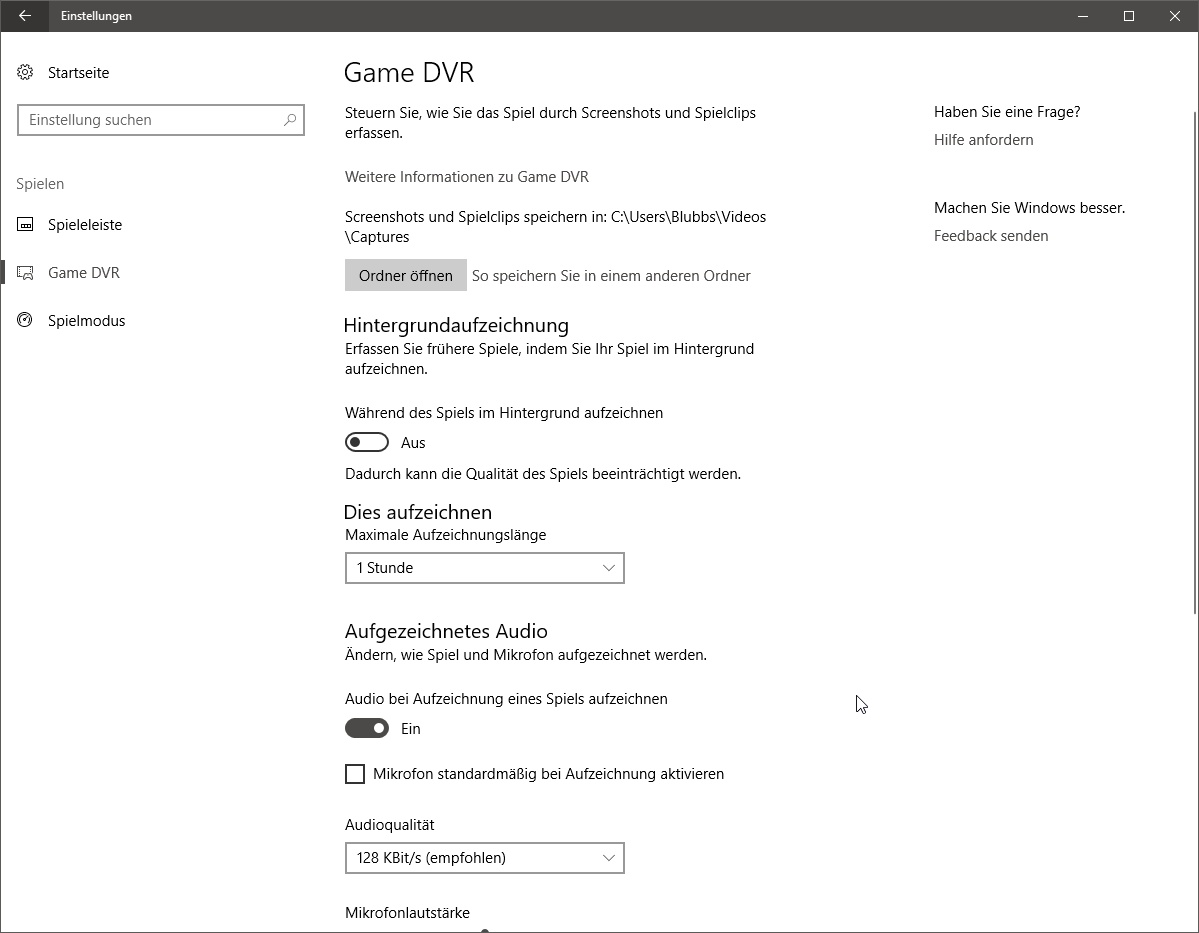Click the 'Hilfe anfordern' link
The image size is (1199, 933).
point(983,140)
